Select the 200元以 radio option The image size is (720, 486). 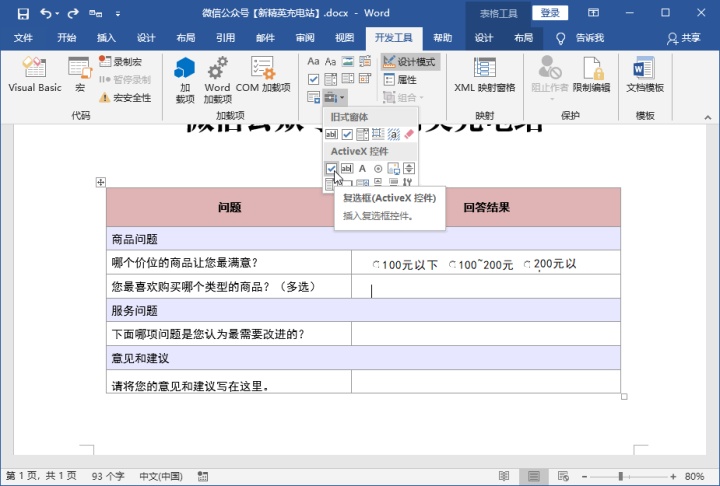[x=527, y=264]
